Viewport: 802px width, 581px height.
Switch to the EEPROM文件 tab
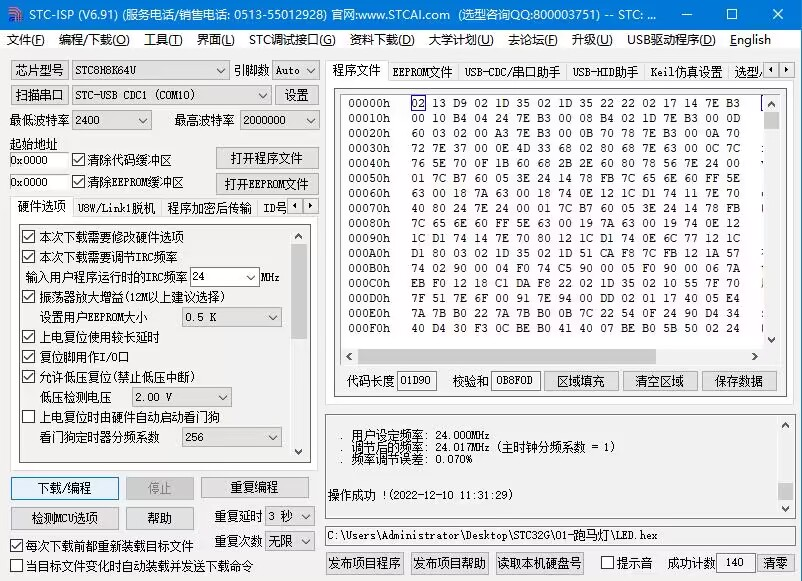[421, 72]
